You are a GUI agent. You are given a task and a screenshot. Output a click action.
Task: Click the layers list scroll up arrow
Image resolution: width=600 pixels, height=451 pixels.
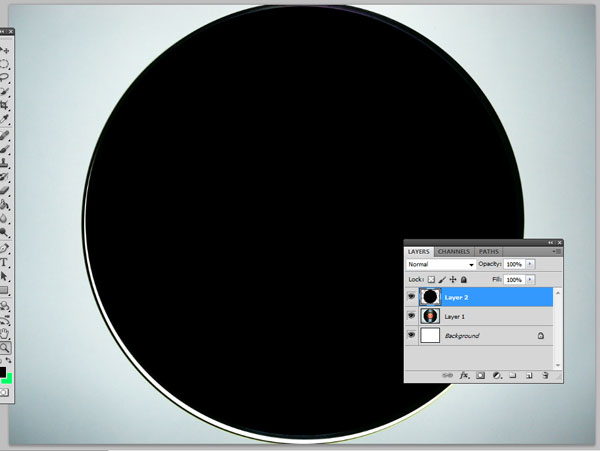558,293
